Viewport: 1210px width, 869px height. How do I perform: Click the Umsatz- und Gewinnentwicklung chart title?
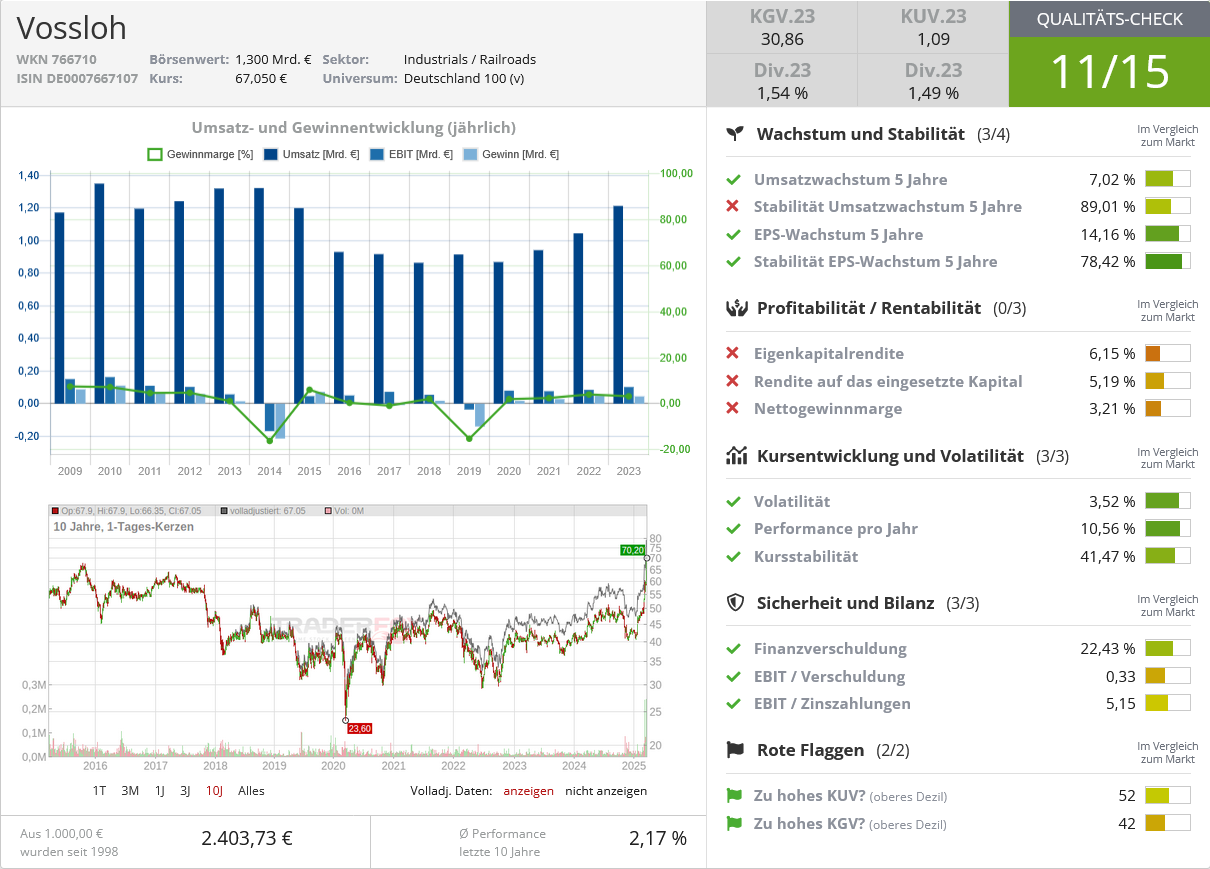tap(354, 128)
